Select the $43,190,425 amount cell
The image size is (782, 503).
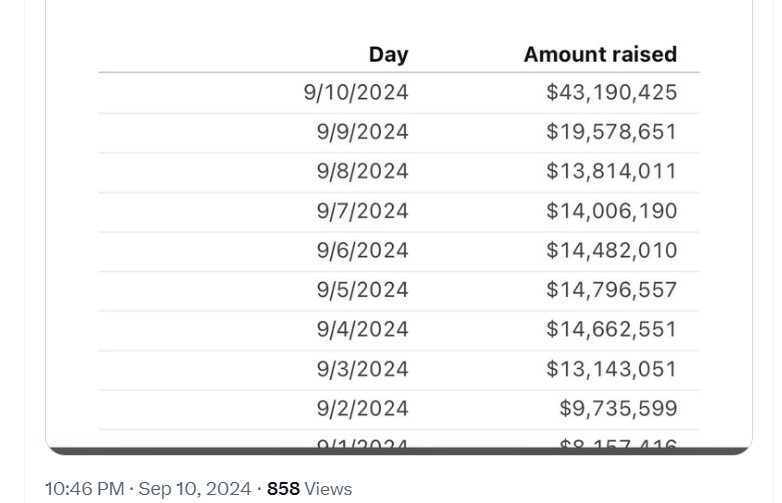(x=611, y=93)
